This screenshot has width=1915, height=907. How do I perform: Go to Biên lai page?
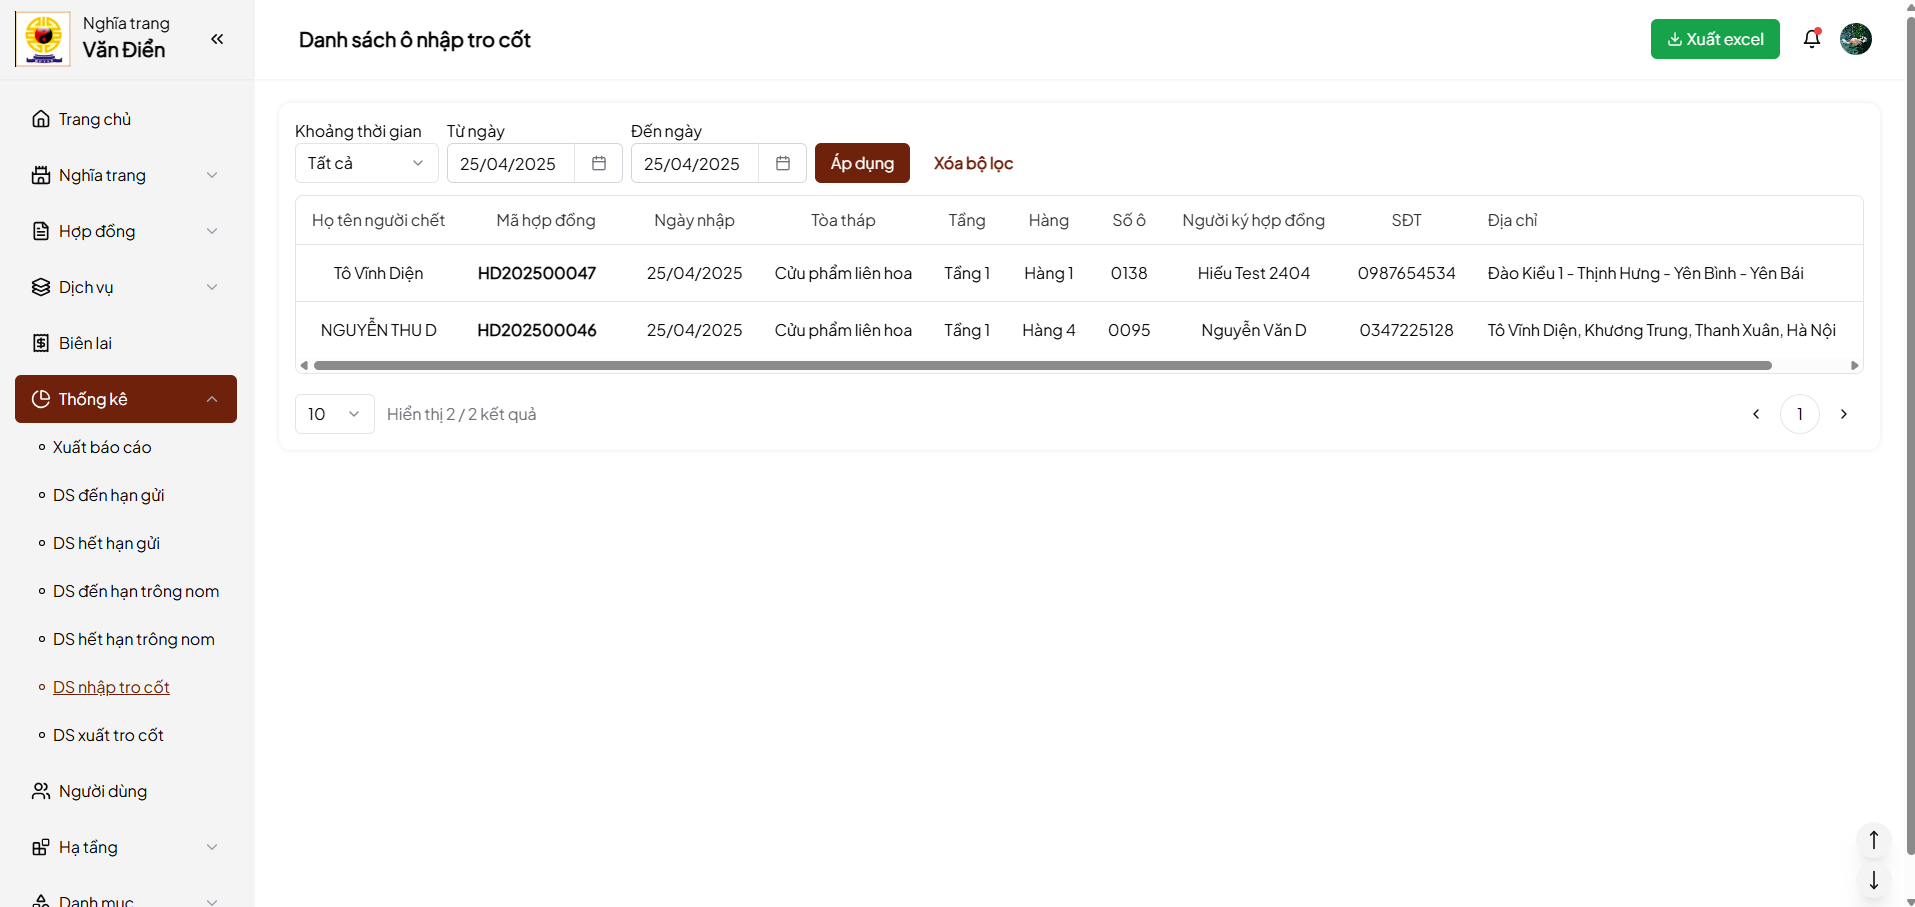(x=85, y=343)
